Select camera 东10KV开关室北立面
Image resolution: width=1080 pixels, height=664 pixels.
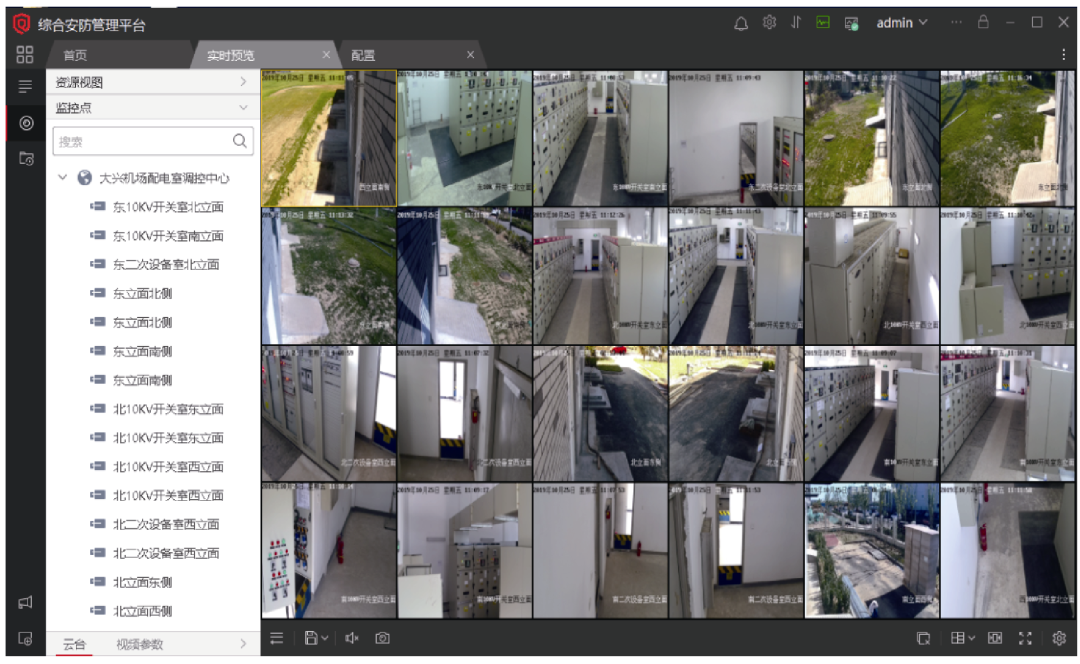coord(168,207)
